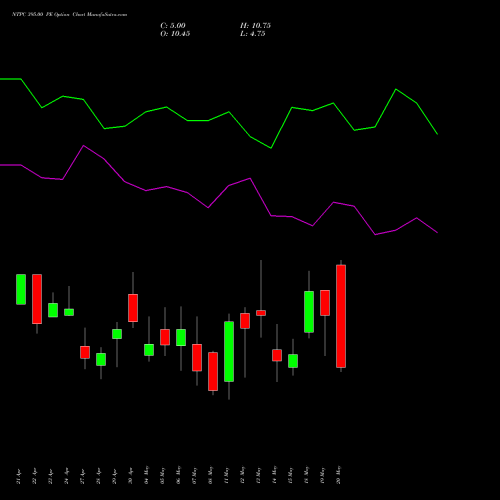This screenshot has width=500, height=500.
Task: Select the open value "O: 10.45"
Action: coord(175,34)
